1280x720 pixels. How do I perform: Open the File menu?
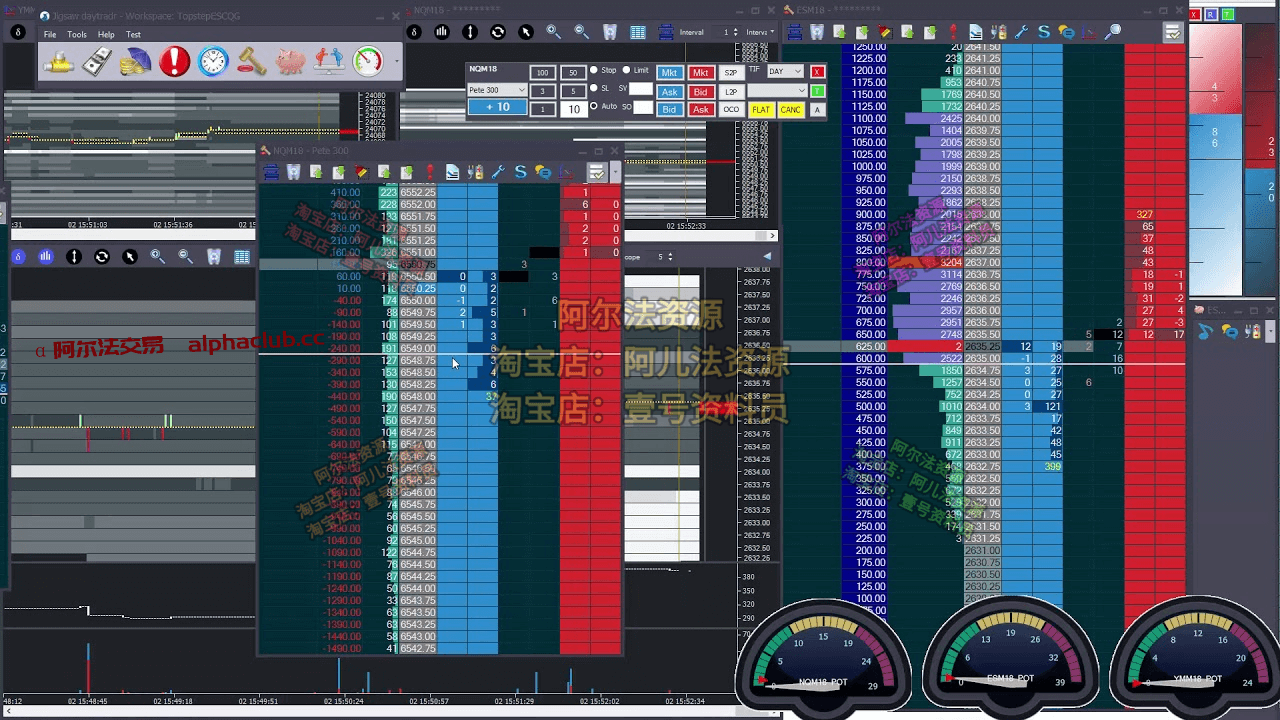click(50, 35)
